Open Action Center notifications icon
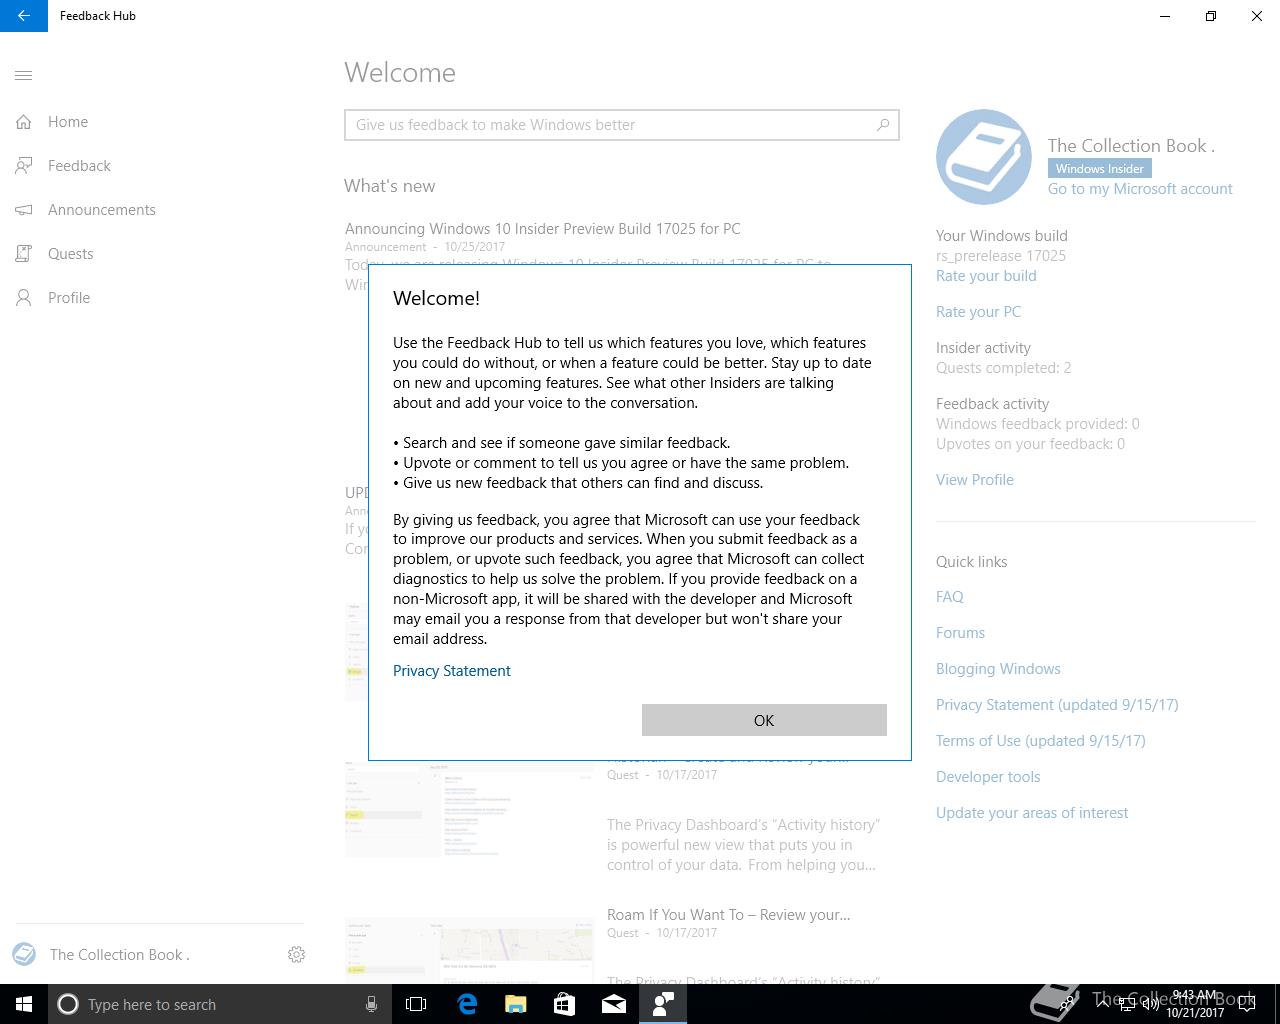The height and width of the screenshot is (1024, 1280). [x=1247, y=1004]
